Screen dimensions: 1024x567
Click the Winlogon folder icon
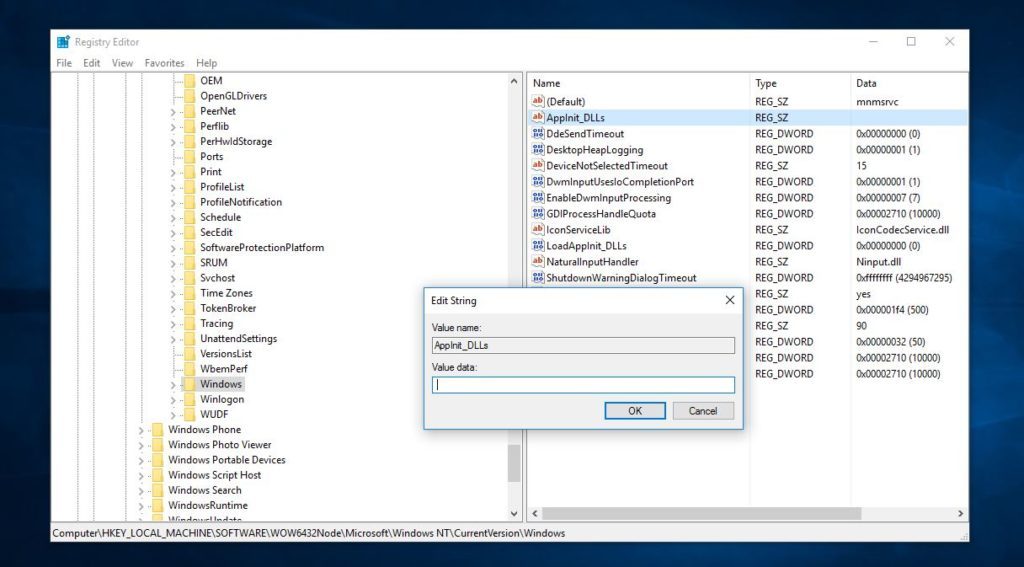(189, 399)
